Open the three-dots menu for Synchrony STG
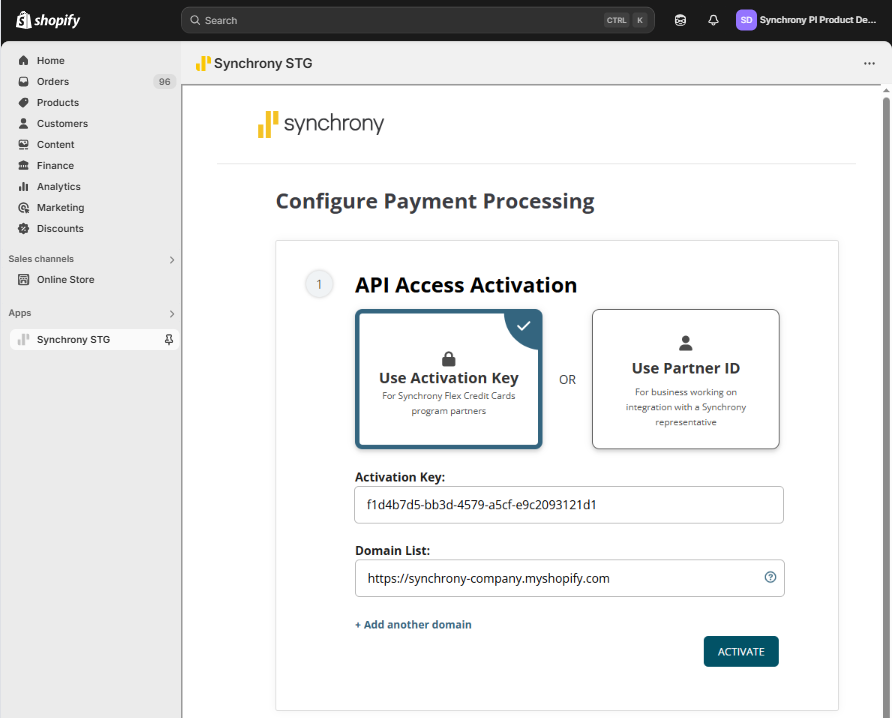The image size is (892, 718). coord(869,63)
